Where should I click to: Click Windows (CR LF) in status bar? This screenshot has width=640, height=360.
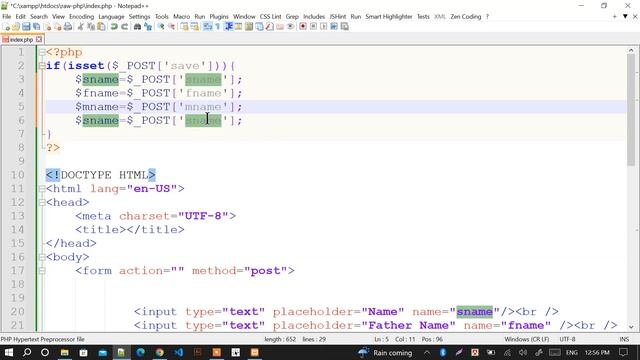coord(527,339)
